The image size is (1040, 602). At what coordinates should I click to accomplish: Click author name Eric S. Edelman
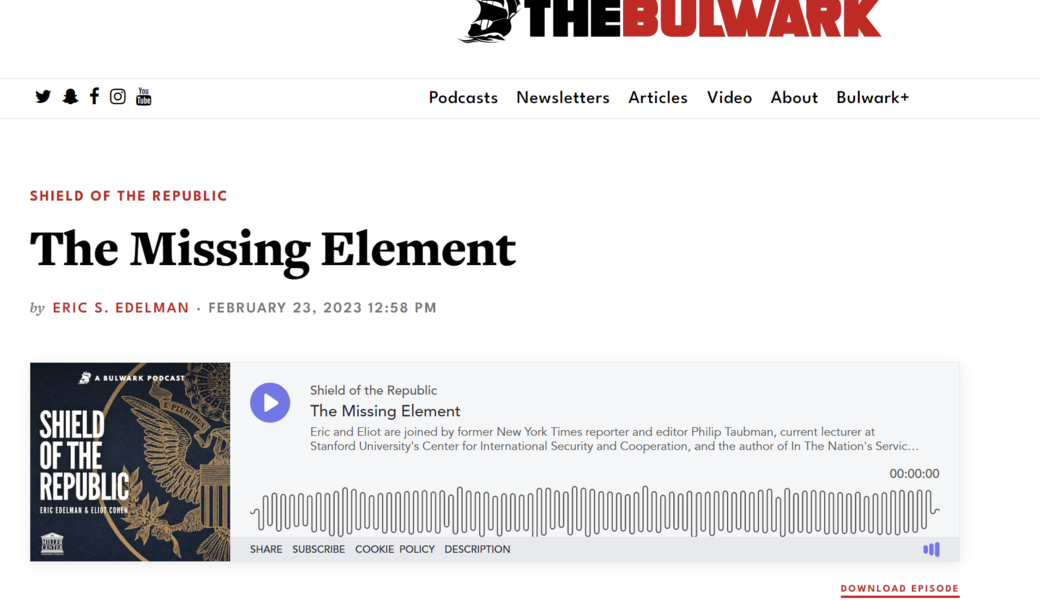pyautogui.click(x=121, y=308)
